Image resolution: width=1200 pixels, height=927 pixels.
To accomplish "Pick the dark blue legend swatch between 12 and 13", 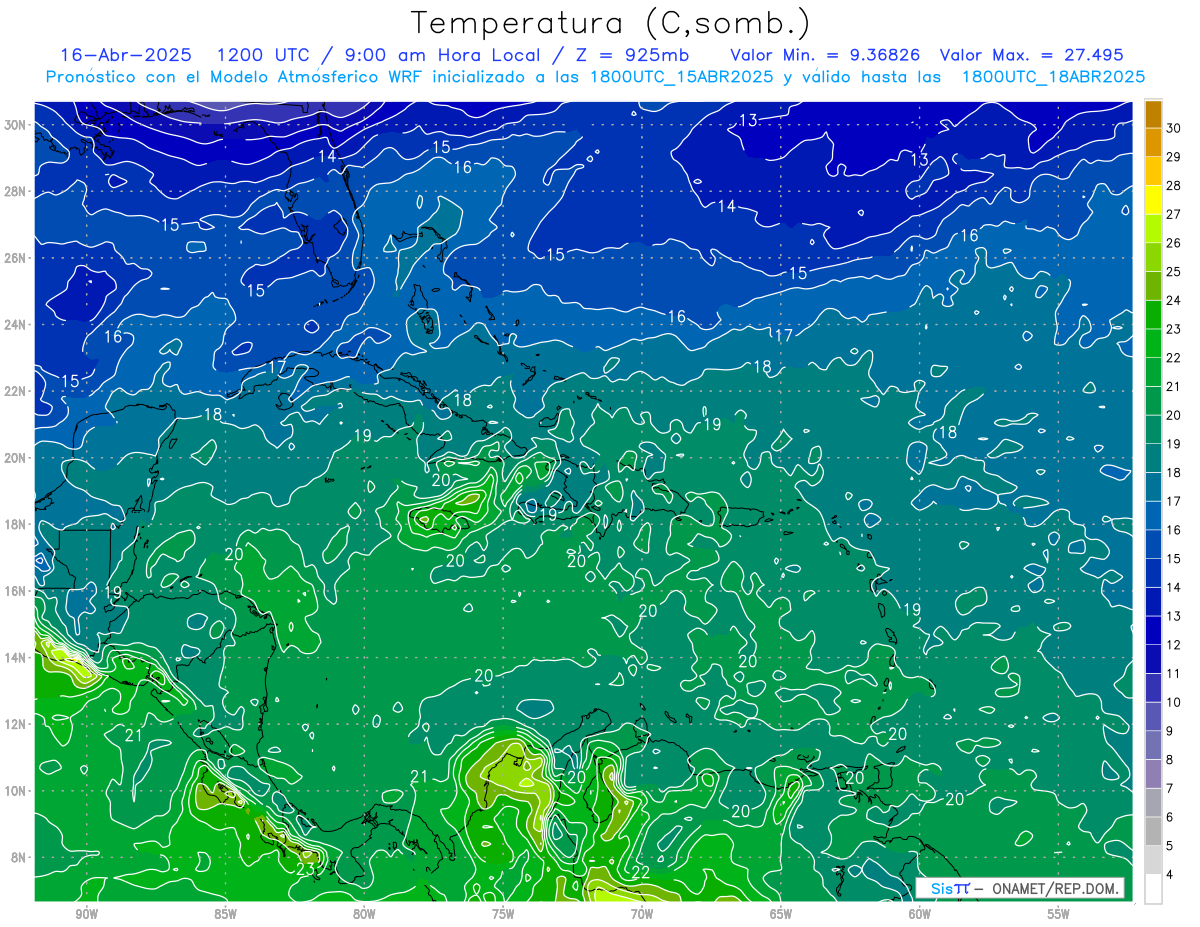I will [x=1153, y=630].
